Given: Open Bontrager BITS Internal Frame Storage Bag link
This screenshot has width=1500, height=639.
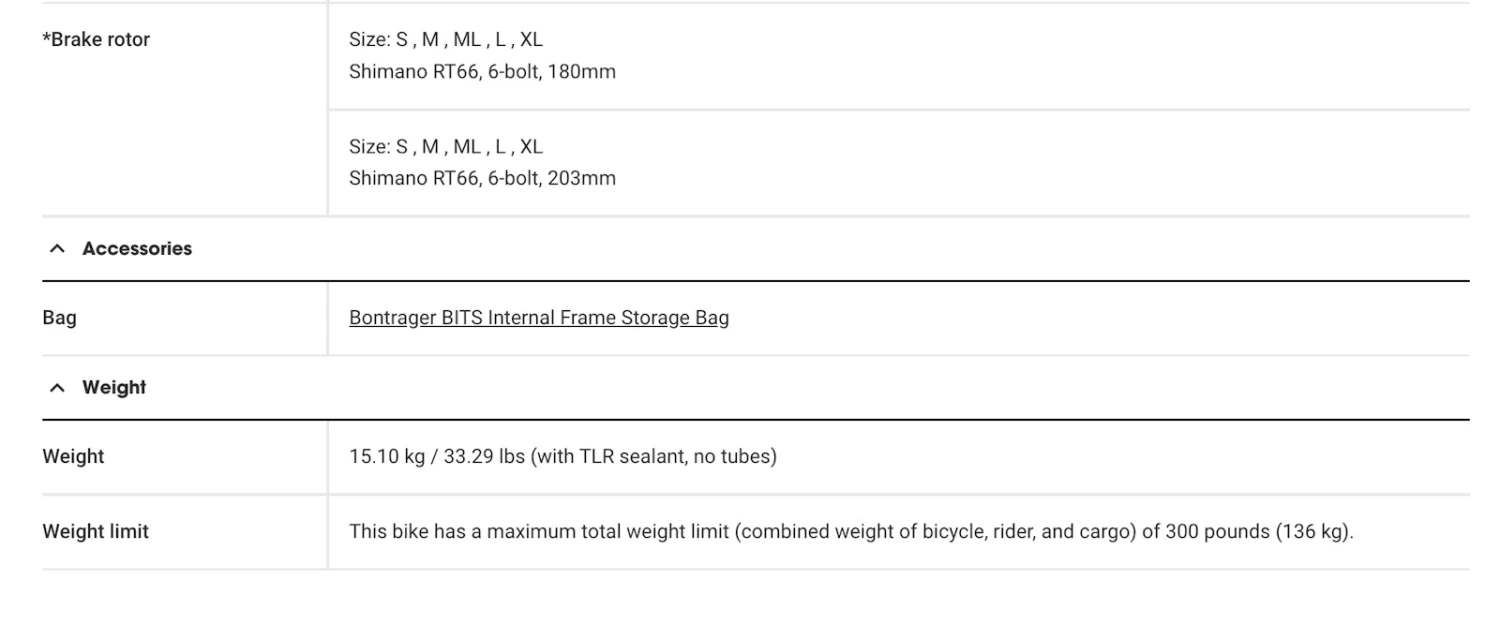Looking at the screenshot, I should click(538, 318).
